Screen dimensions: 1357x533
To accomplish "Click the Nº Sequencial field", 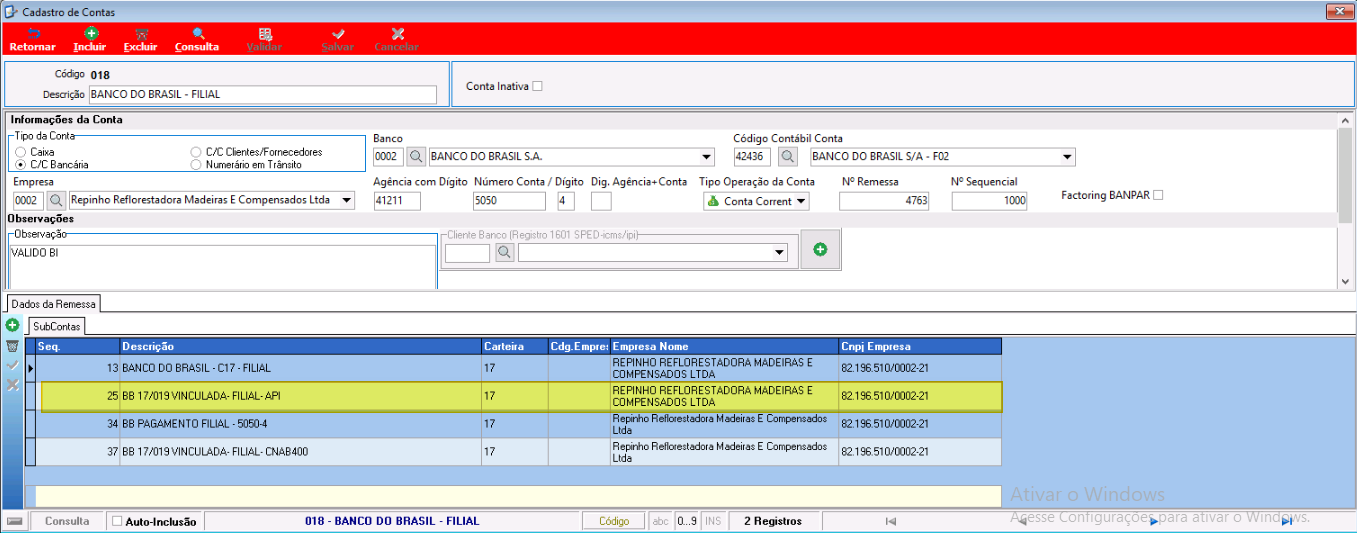I will point(989,201).
